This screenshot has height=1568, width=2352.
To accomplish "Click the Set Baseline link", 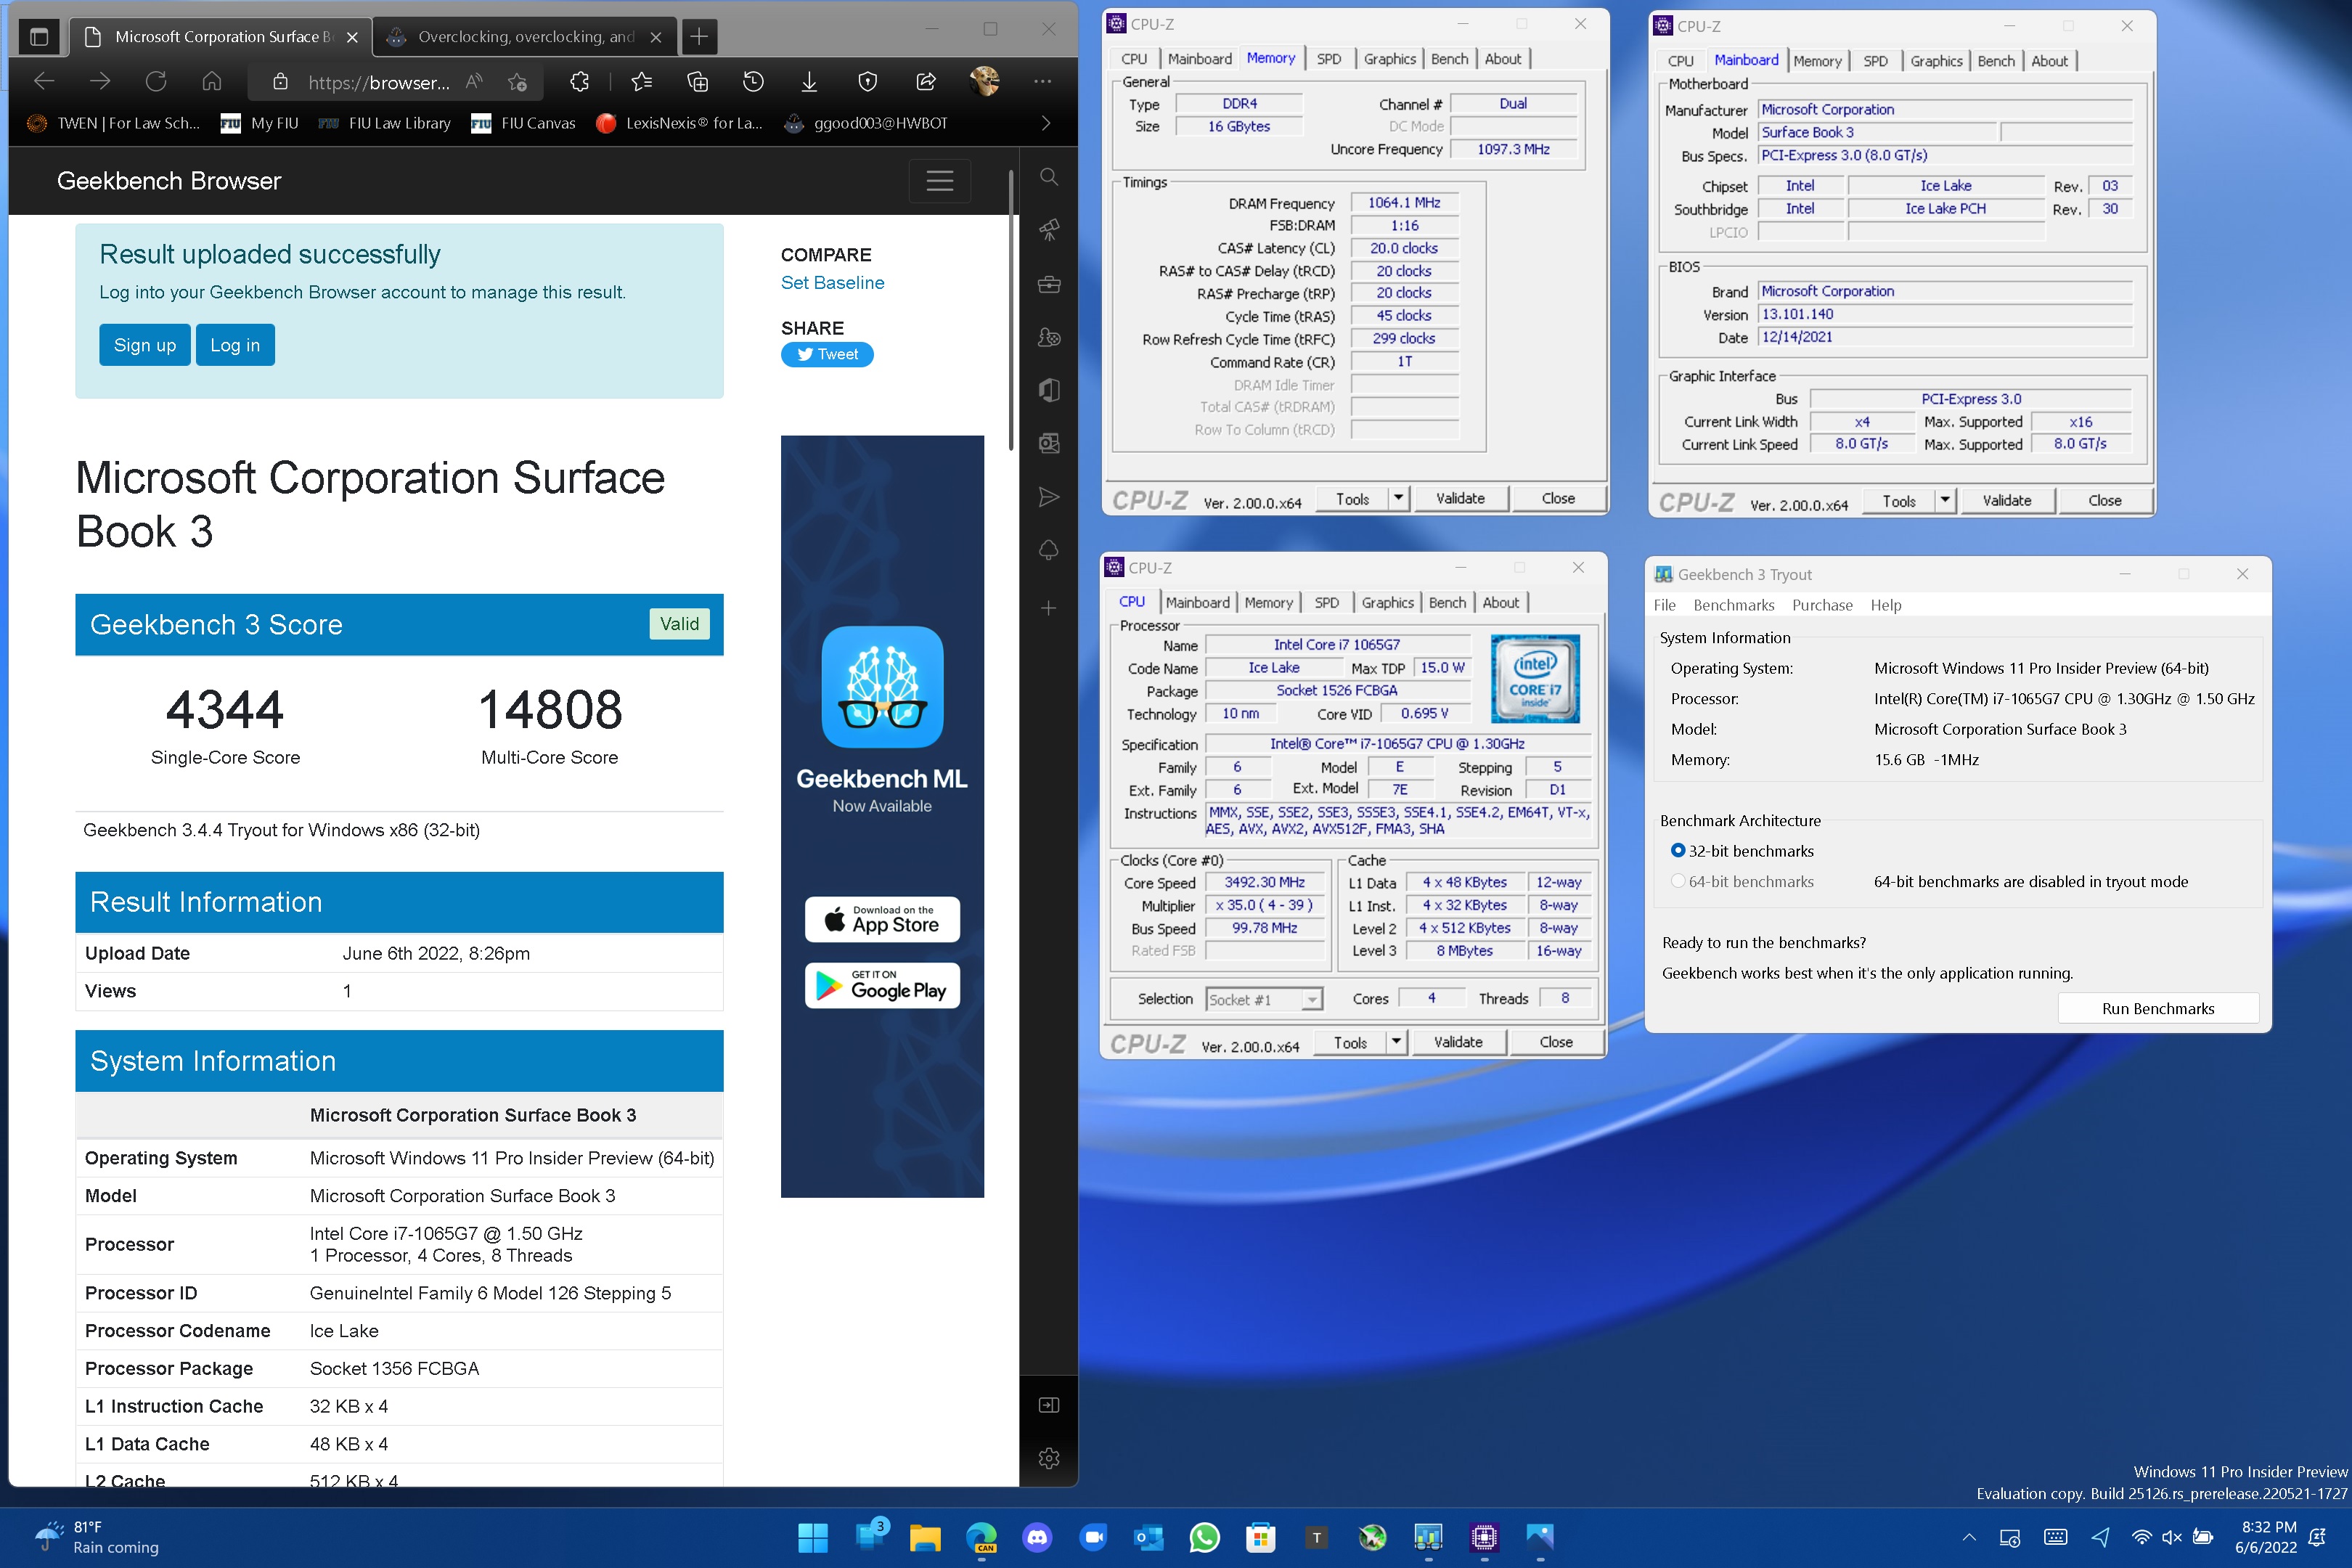I will click(x=832, y=283).
